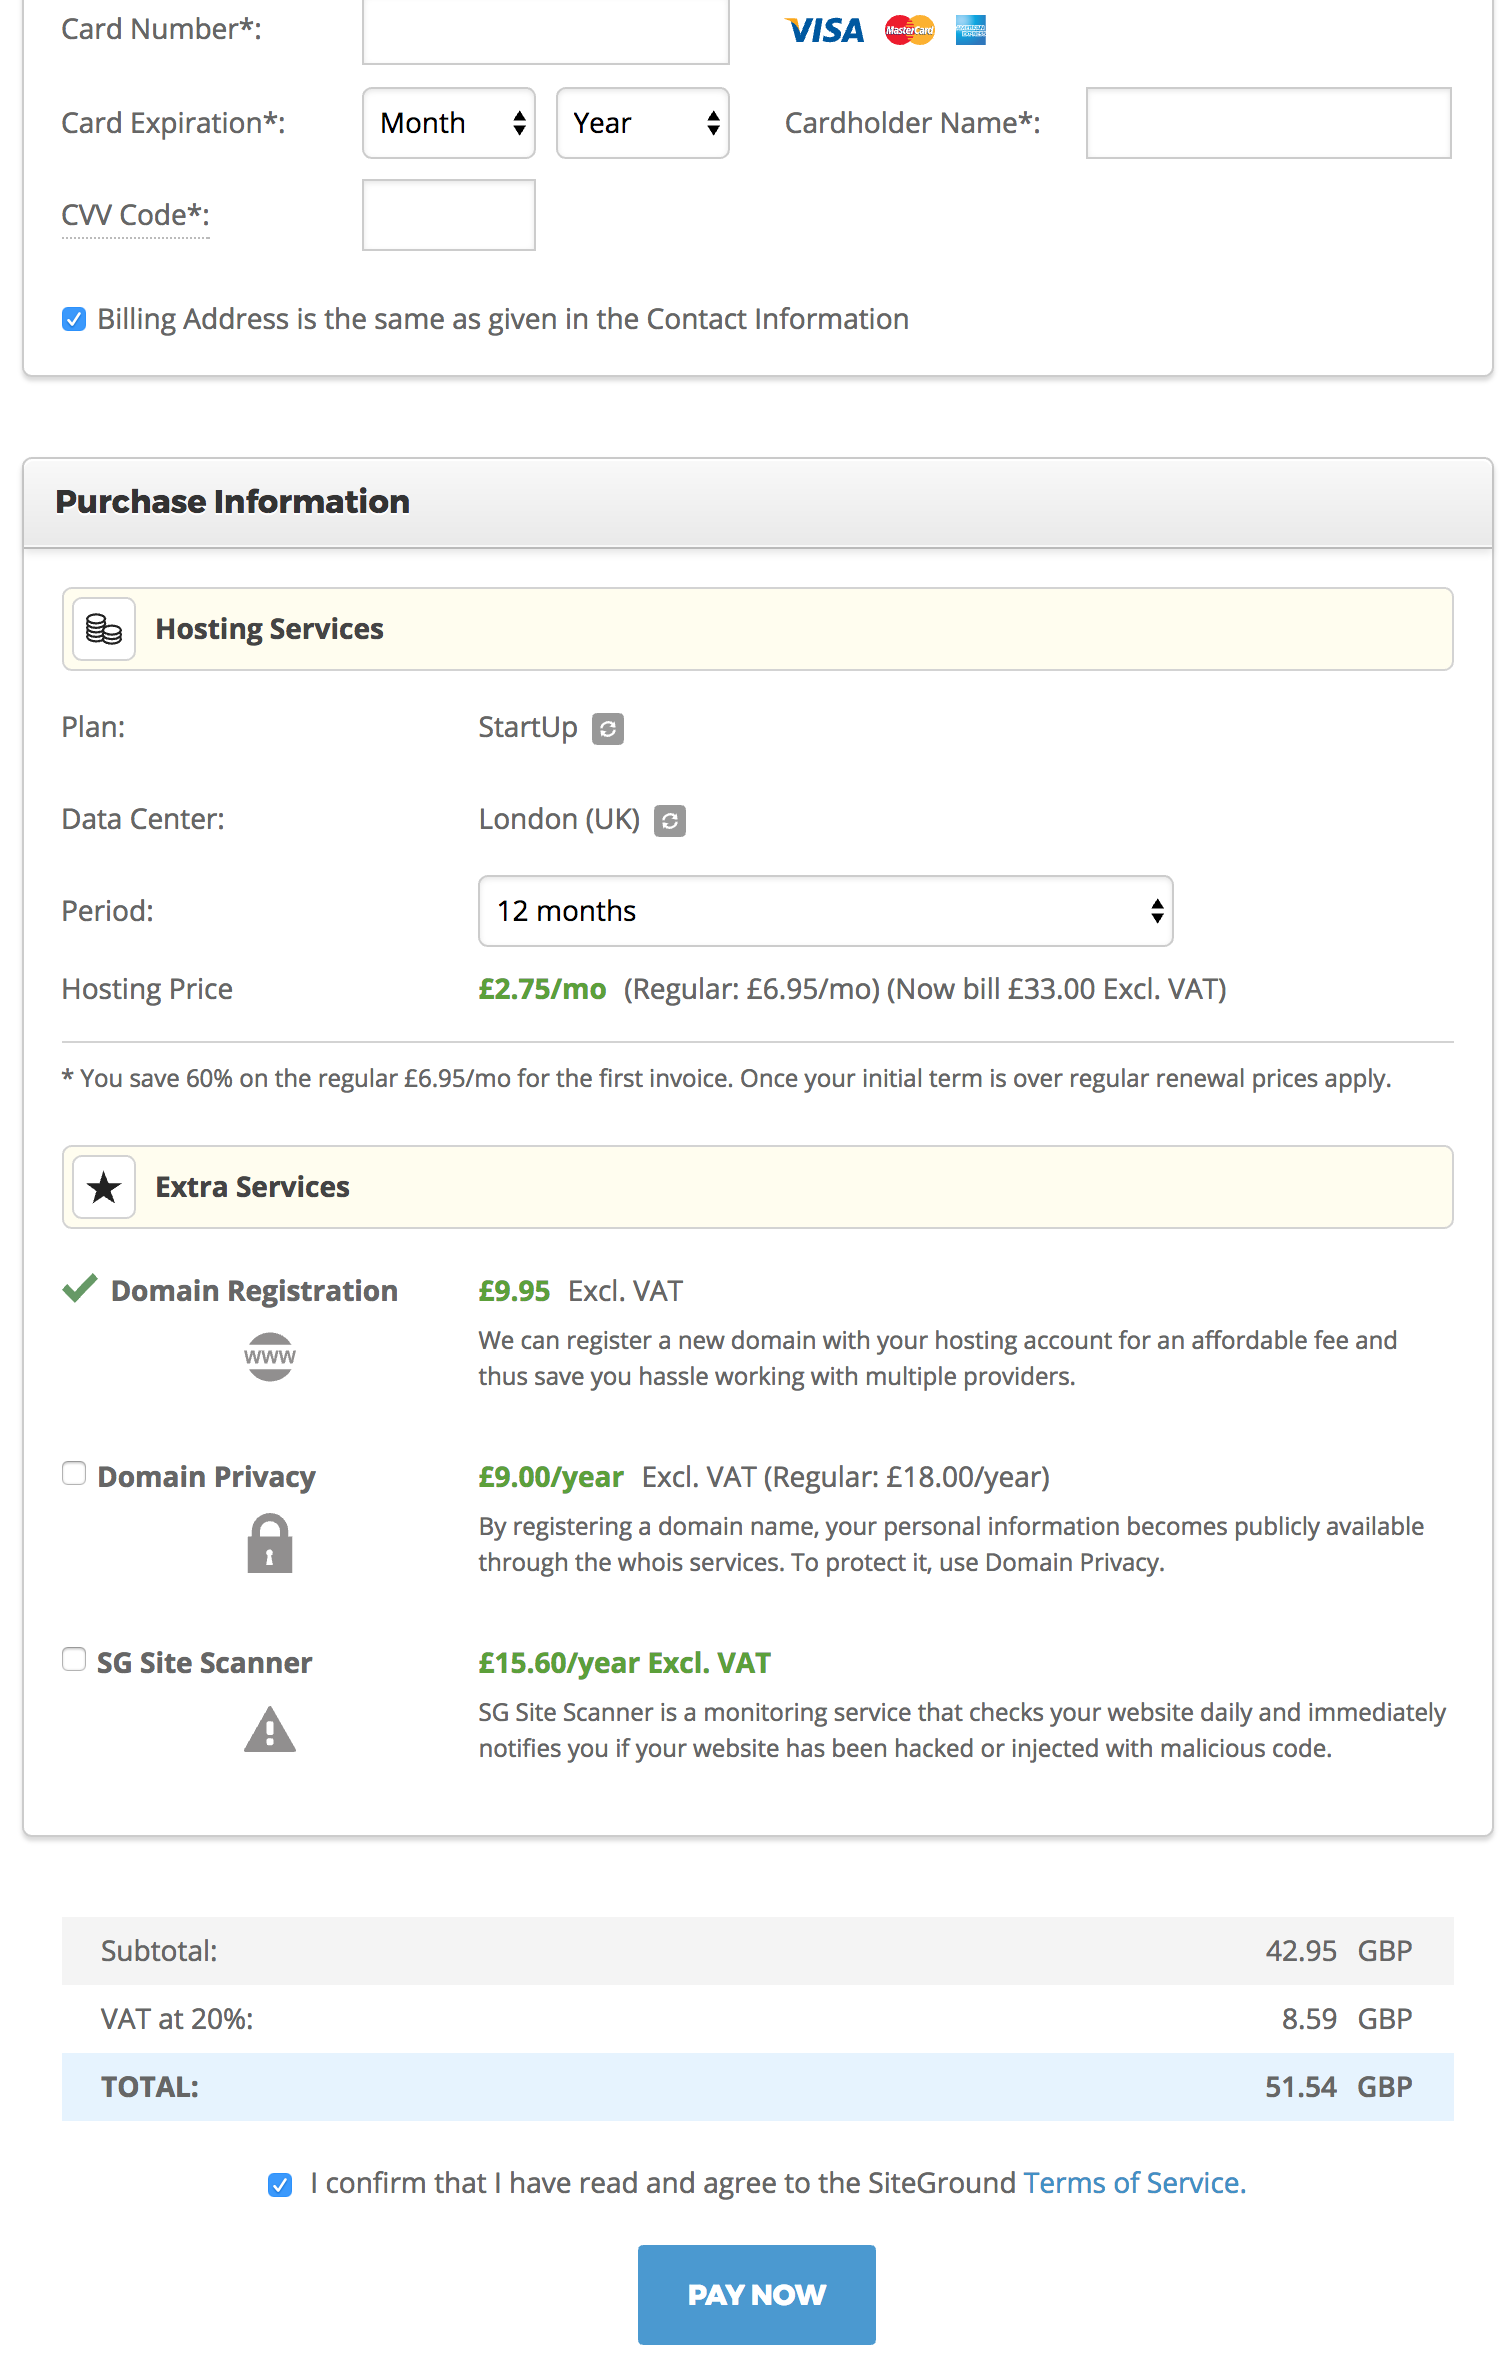
Task: Click the warning triangle icon under SG Site Scanner
Action: point(270,1729)
